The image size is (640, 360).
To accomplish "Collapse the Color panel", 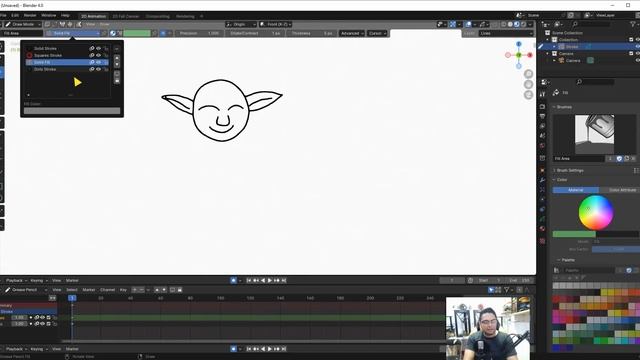I will 561,180.
